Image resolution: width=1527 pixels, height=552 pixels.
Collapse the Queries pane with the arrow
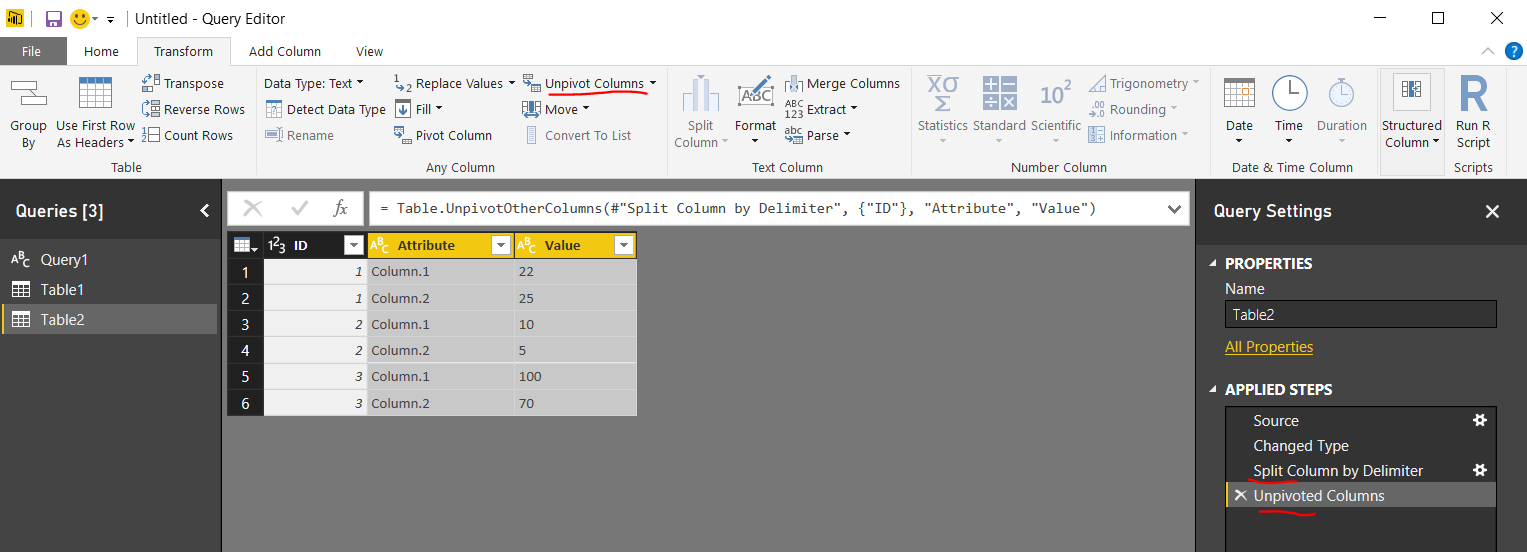[205, 211]
